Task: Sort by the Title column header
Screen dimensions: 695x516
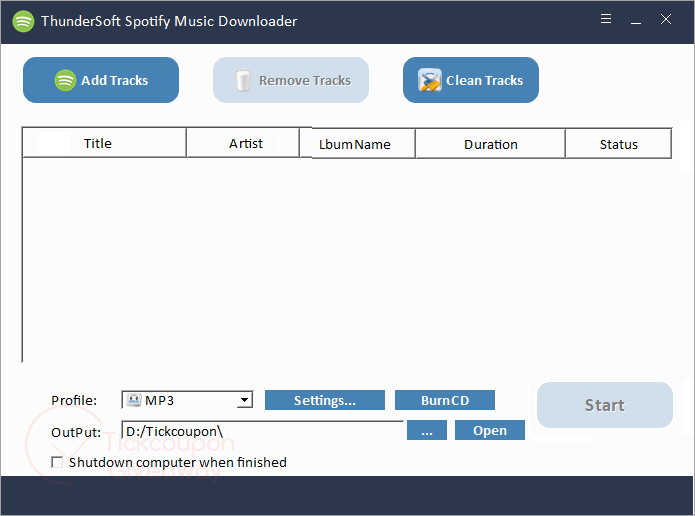Action: coord(104,143)
